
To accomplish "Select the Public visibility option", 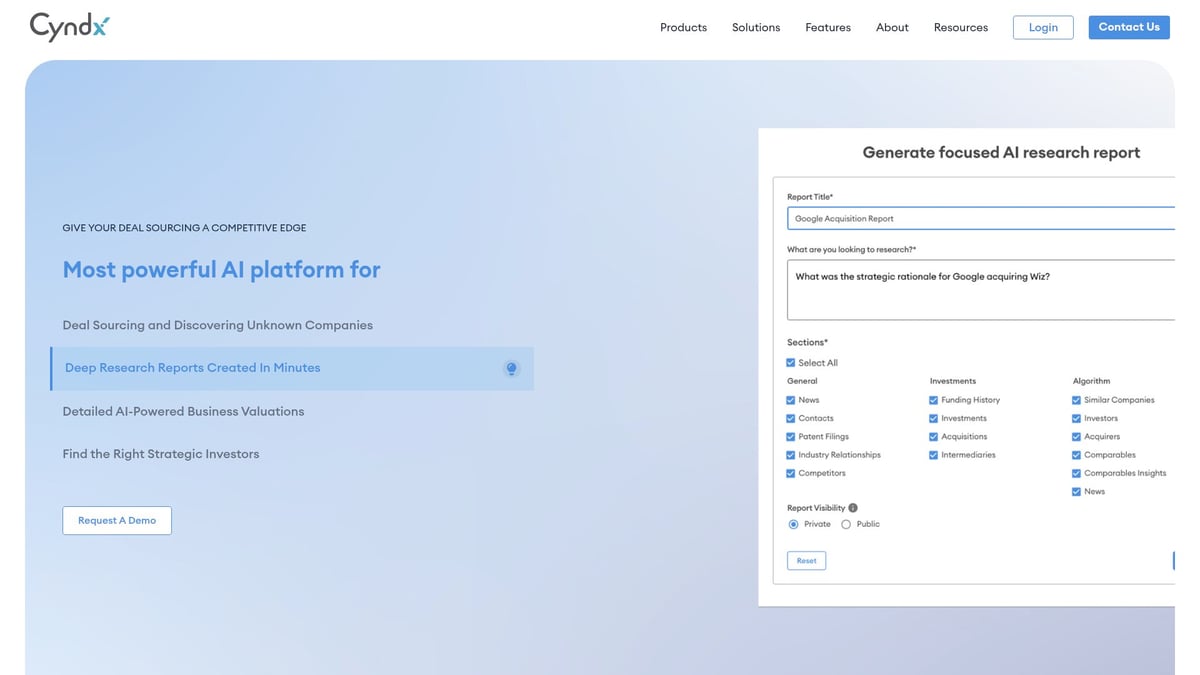I will click(846, 523).
